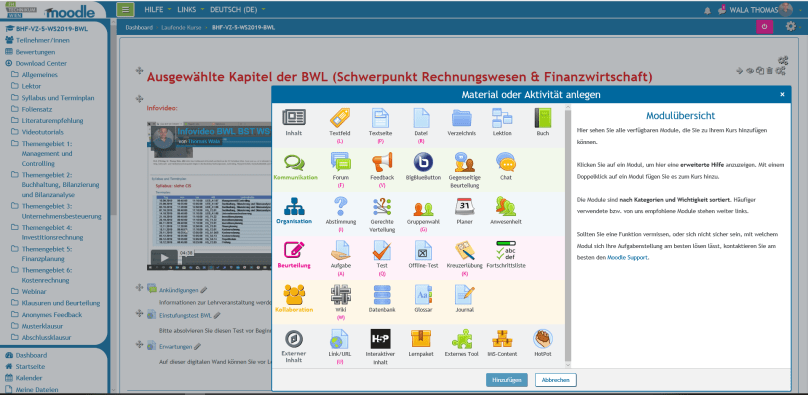Choose the Gruppenwahl module icon

(x=423, y=208)
